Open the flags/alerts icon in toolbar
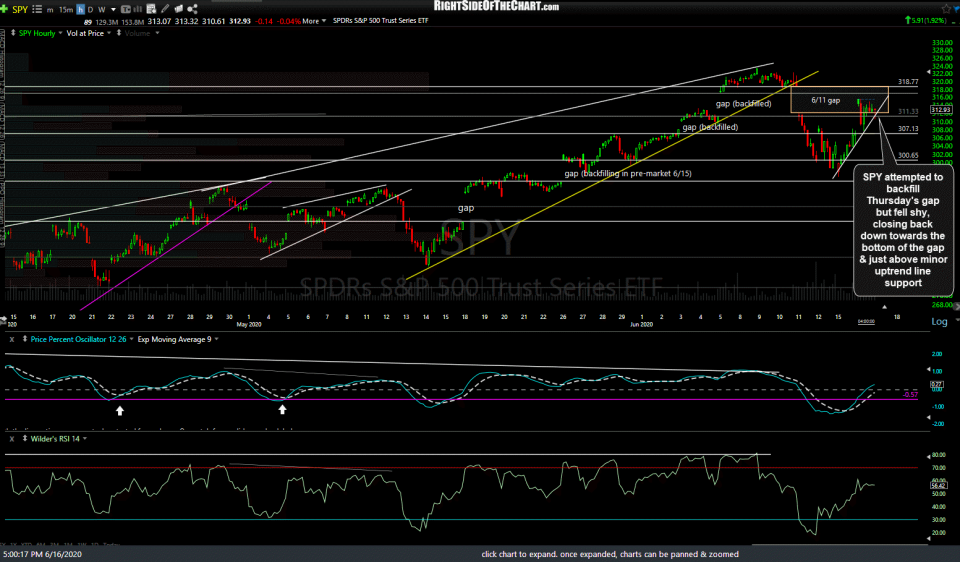Viewport: 960px width, 562px height. 179,9
